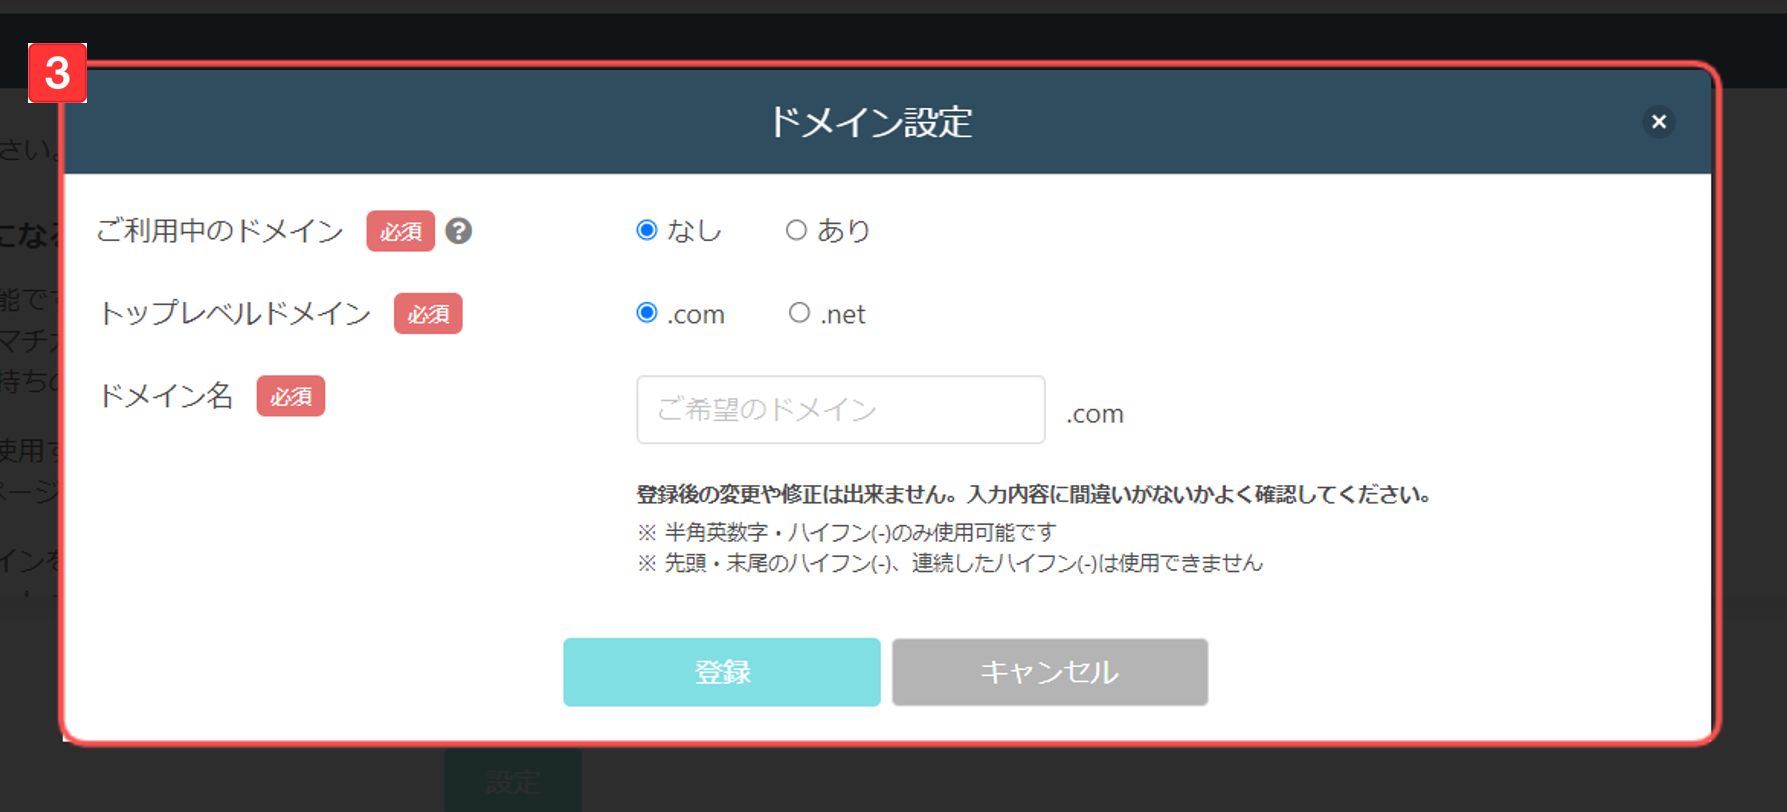Click the 登録 button
This screenshot has width=1787, height=812.
point(722,672)
